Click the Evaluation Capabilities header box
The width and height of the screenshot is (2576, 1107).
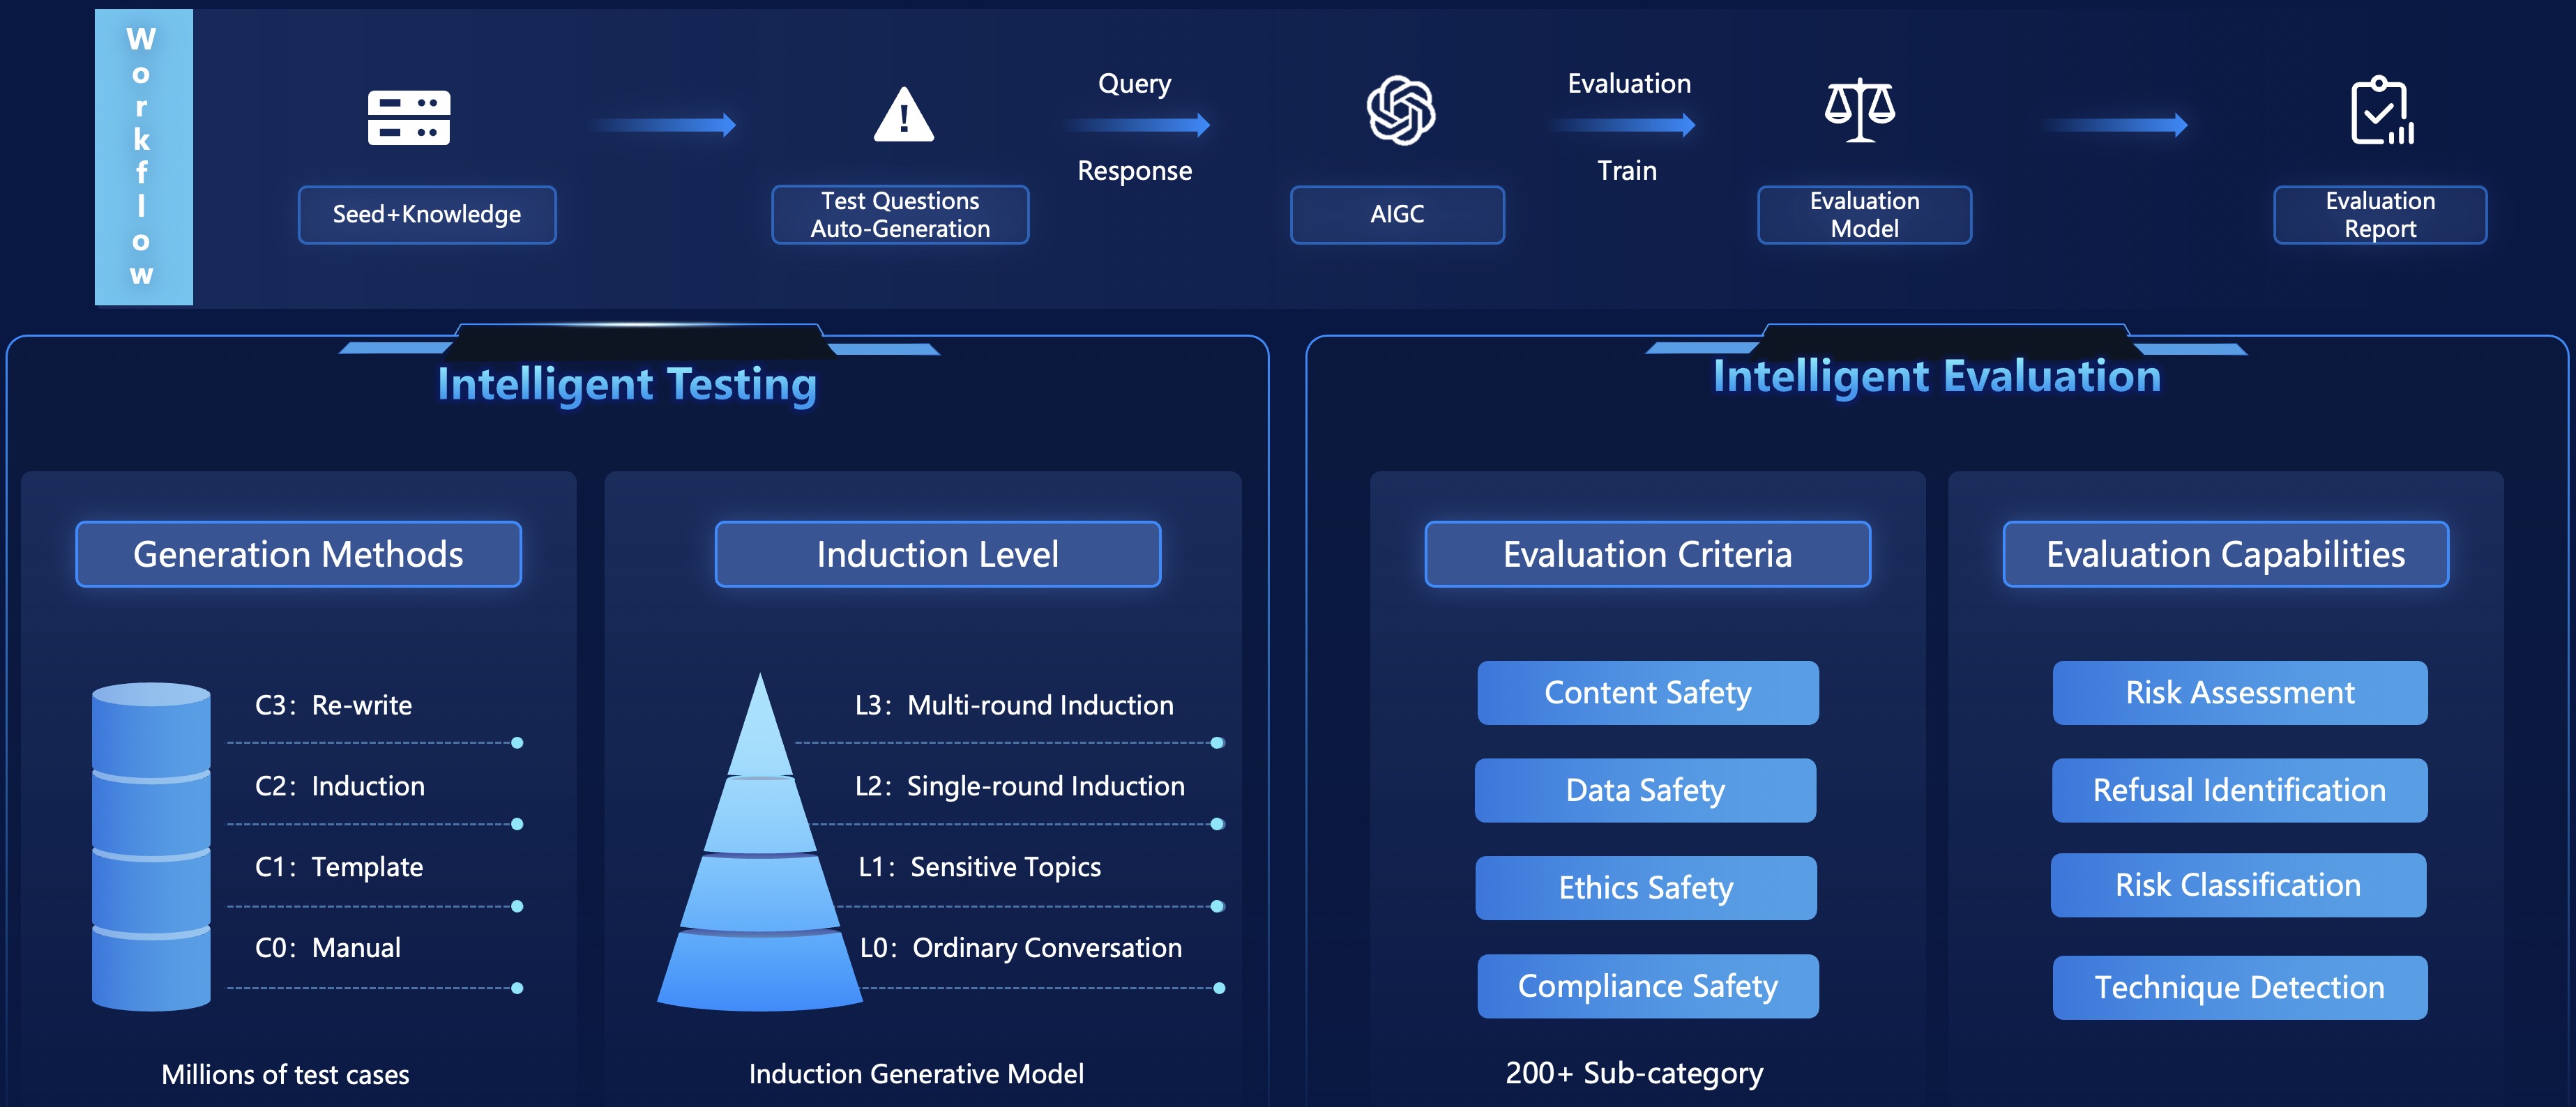point(2225,554)
